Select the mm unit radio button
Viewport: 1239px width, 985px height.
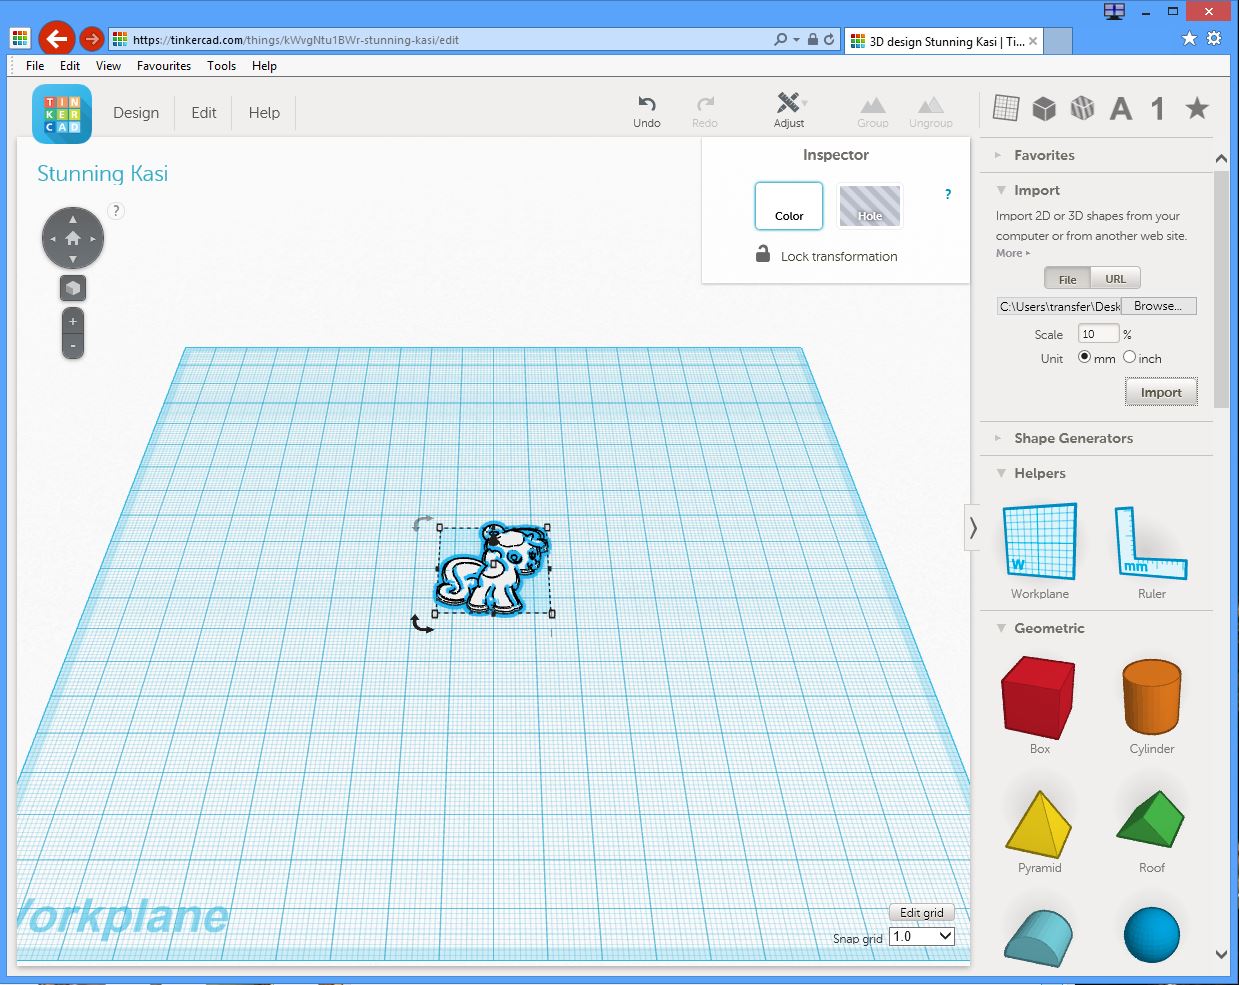coord(1084,357)
